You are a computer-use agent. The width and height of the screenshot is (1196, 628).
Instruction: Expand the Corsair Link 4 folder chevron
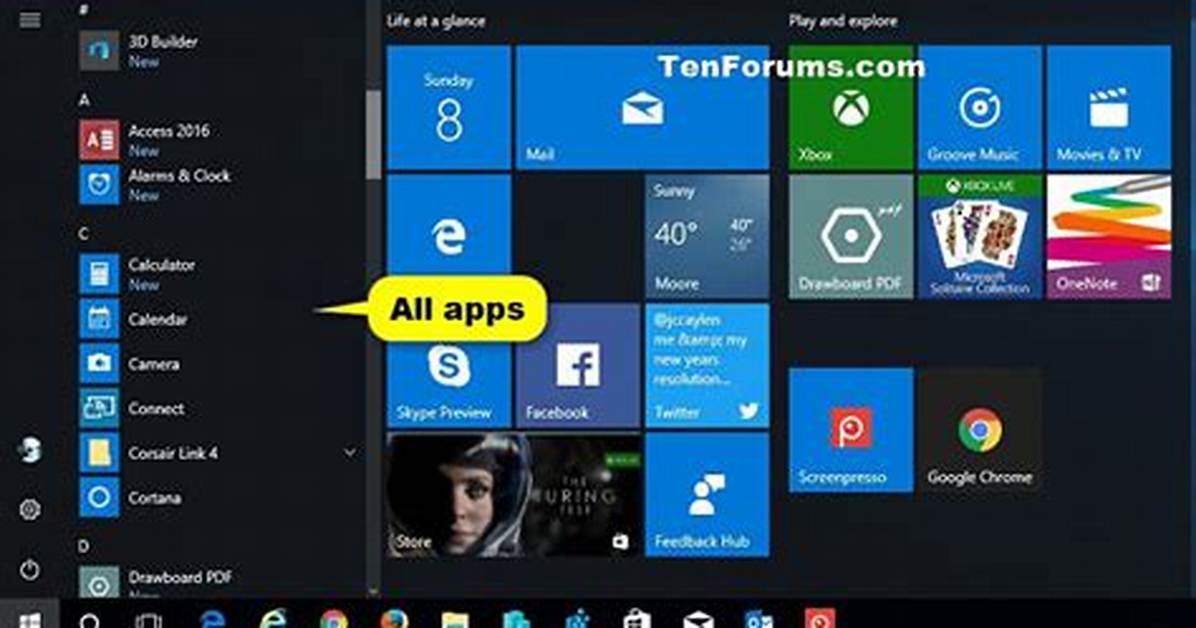(349, 452)
